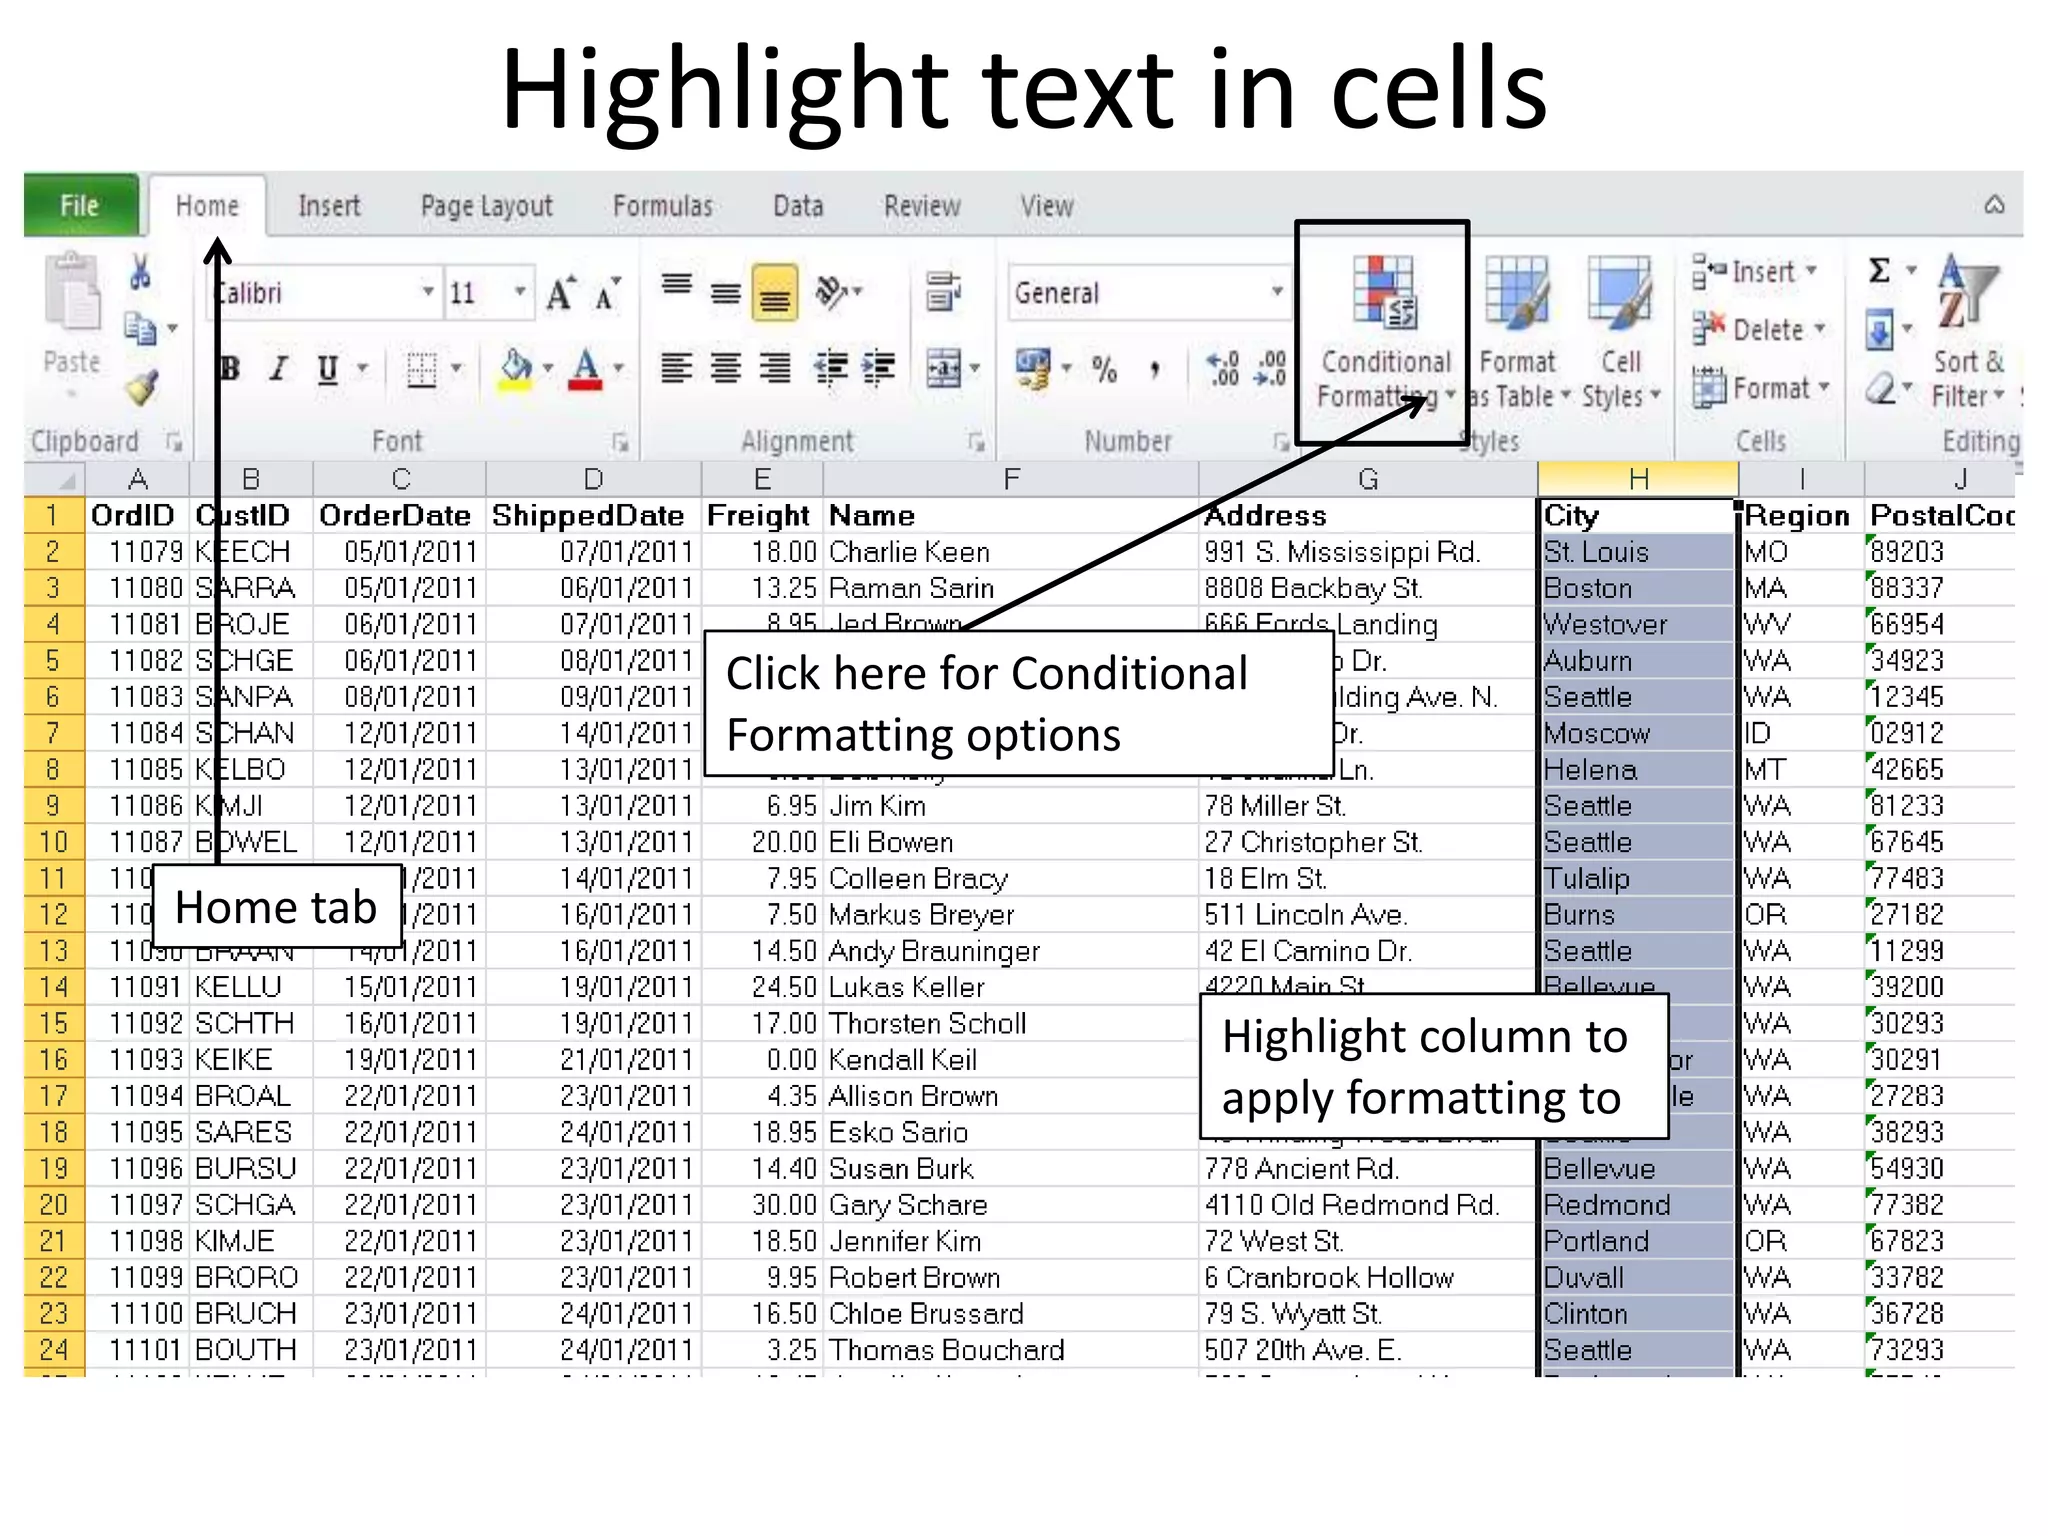The image size is (2048, 1536).
Task: Select row 5 header
Action: [x=54, y=660]
